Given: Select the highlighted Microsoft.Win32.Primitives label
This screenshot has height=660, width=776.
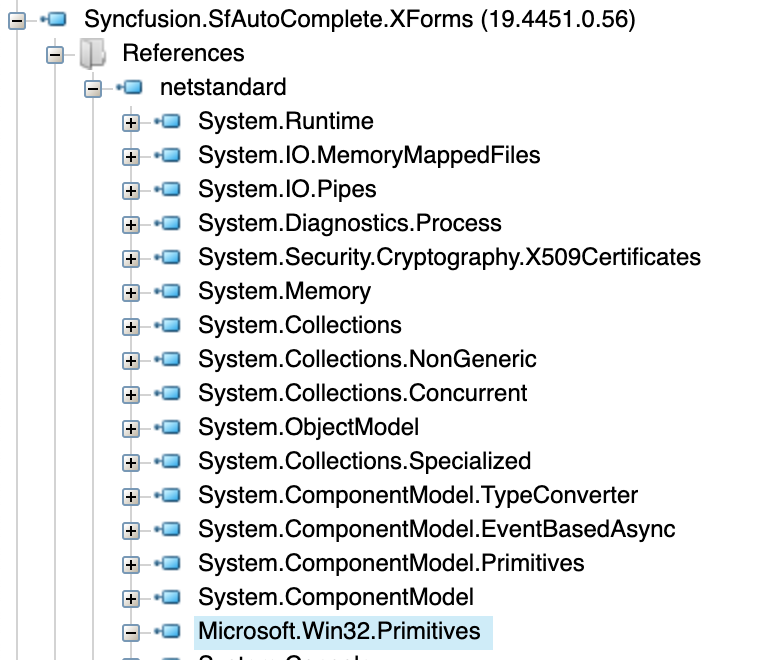Looking at the screenshot, I should [x=340, y=631].
